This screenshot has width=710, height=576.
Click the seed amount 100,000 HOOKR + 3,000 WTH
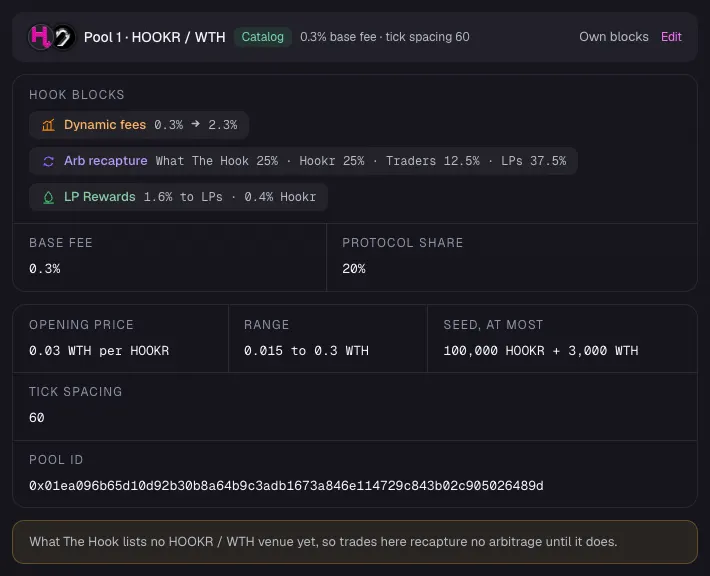point(541,351)
